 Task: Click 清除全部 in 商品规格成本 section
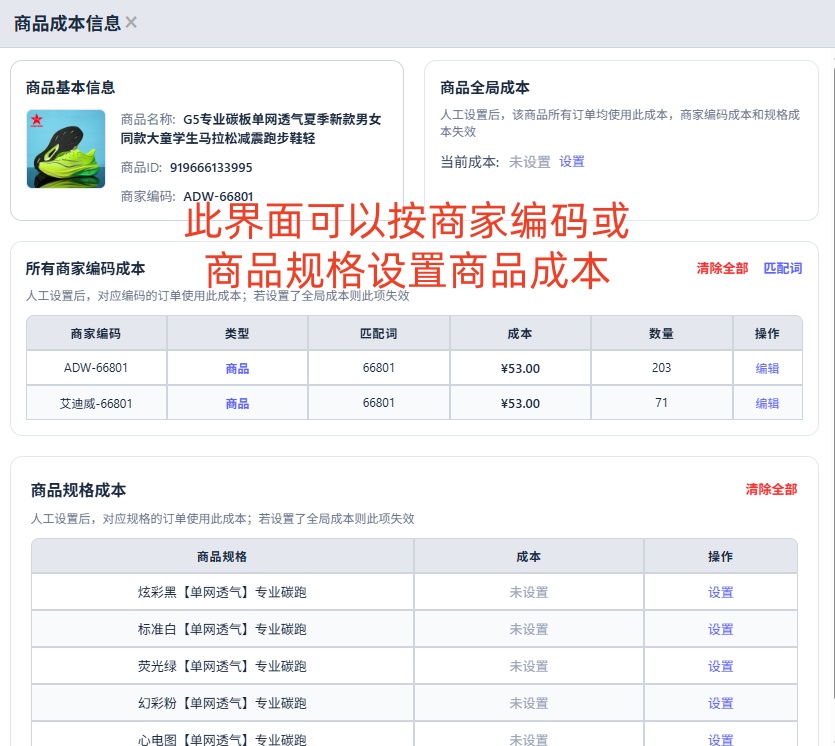pos(771,489)
